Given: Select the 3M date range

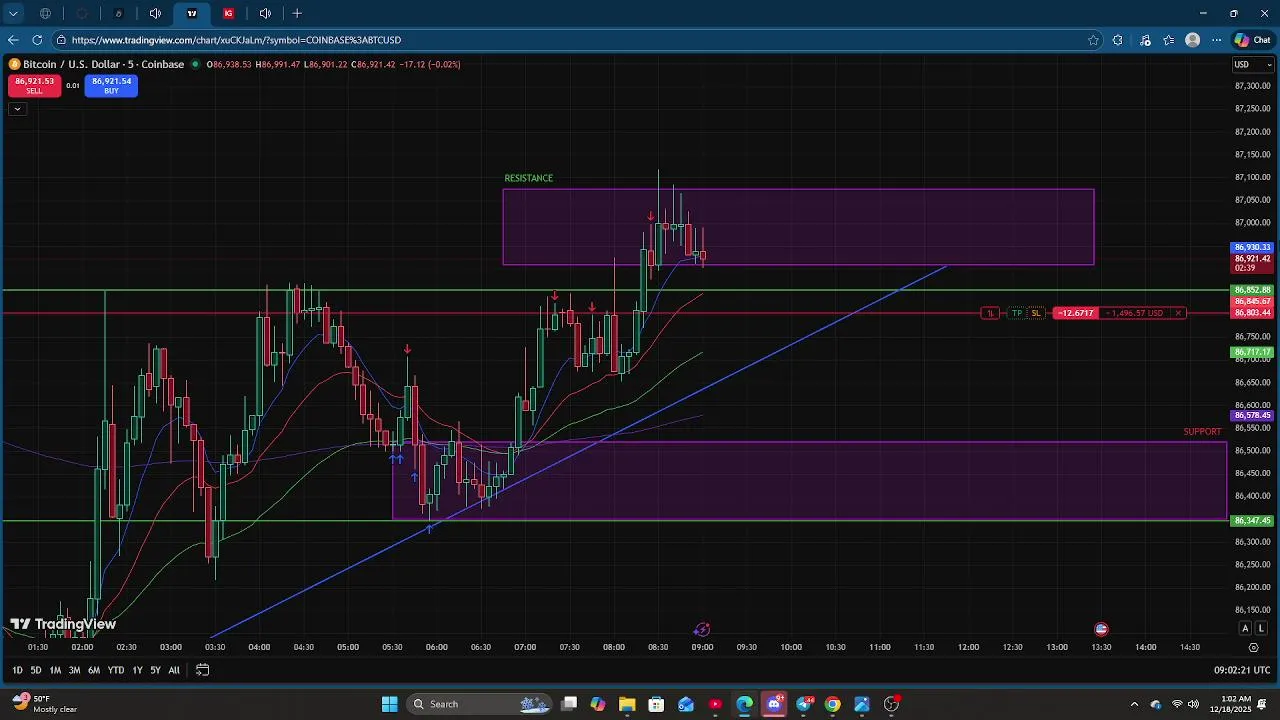Looking at the screenshot, I should 74,670.
